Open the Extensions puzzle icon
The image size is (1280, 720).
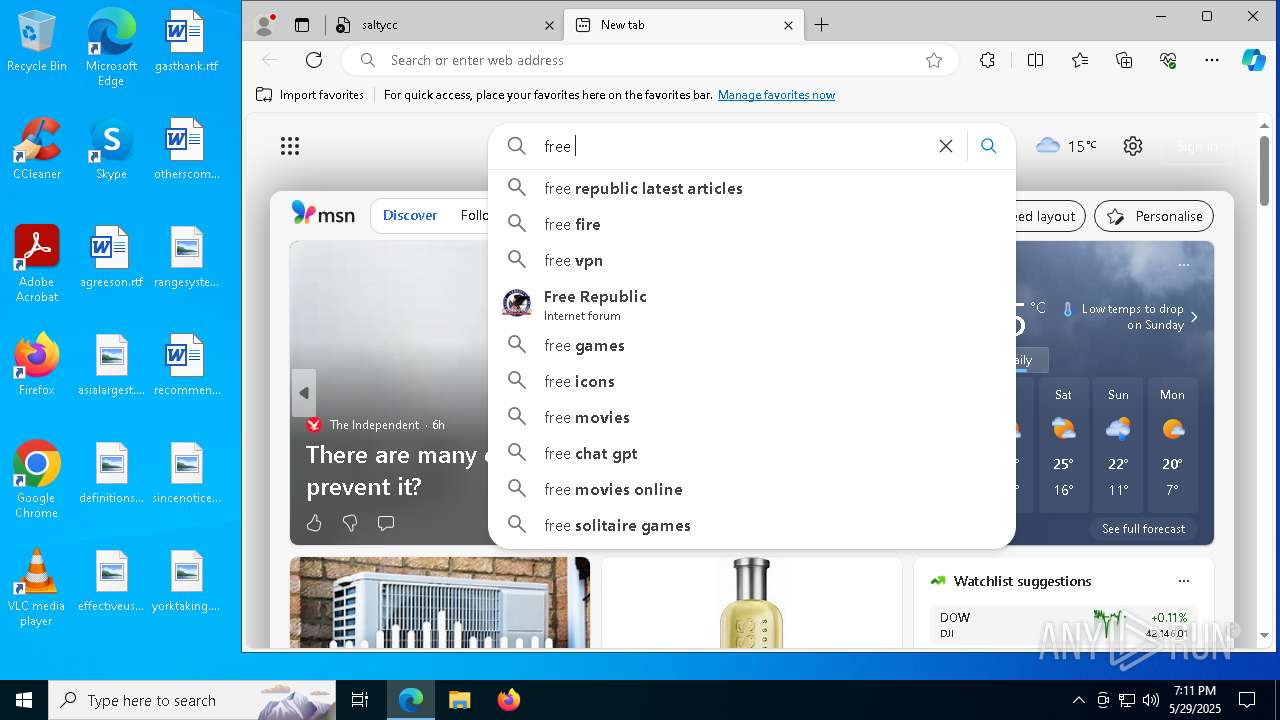point(987,60)
